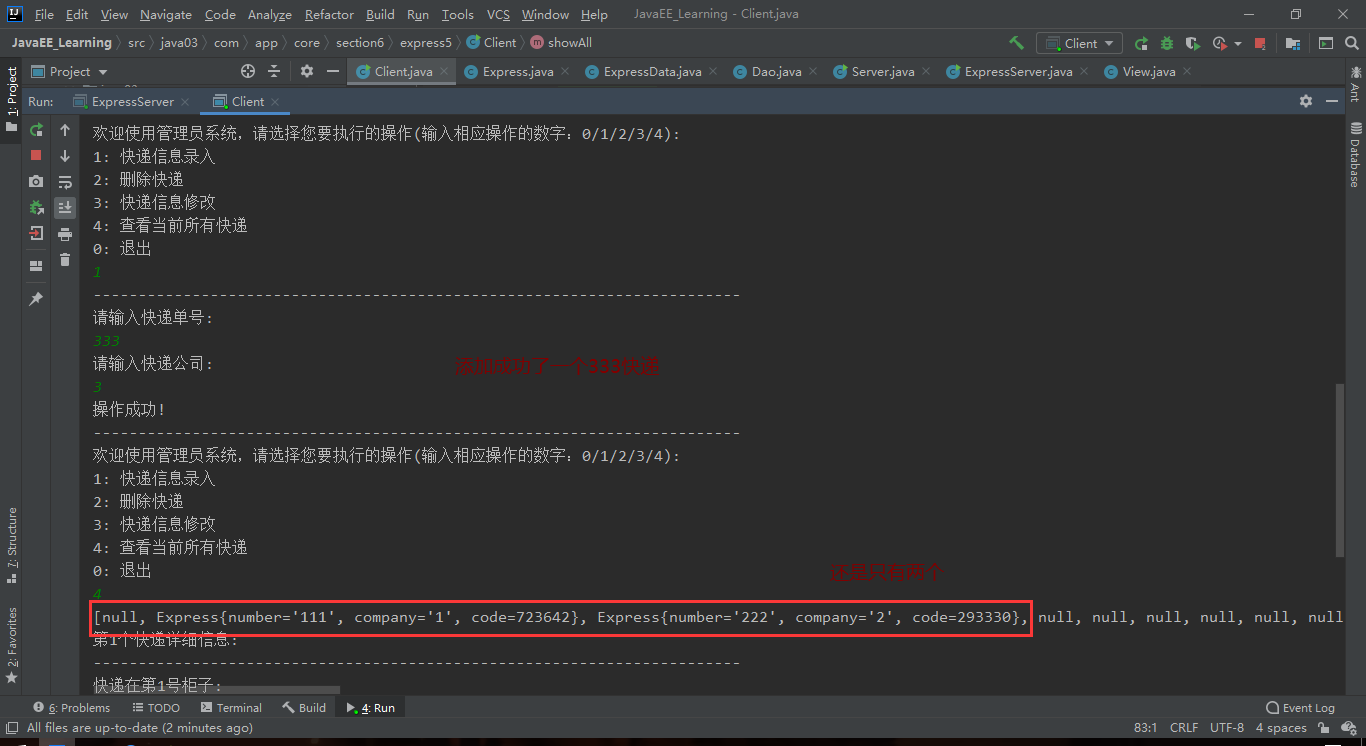The image size is (1366, 746).
Task: Click the section6 breadcrumb
Action: point(359,43)
